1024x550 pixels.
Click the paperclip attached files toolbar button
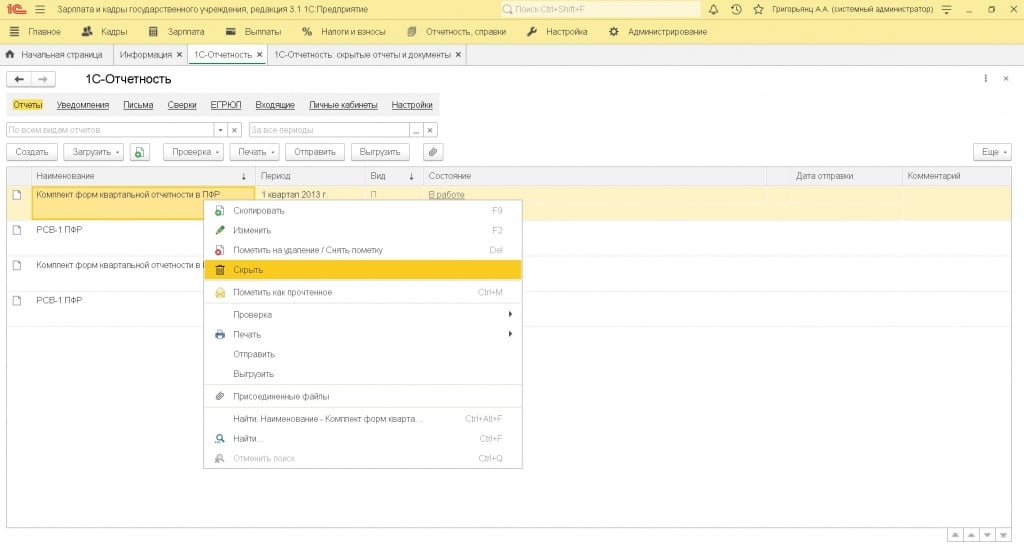pos(433,152)
